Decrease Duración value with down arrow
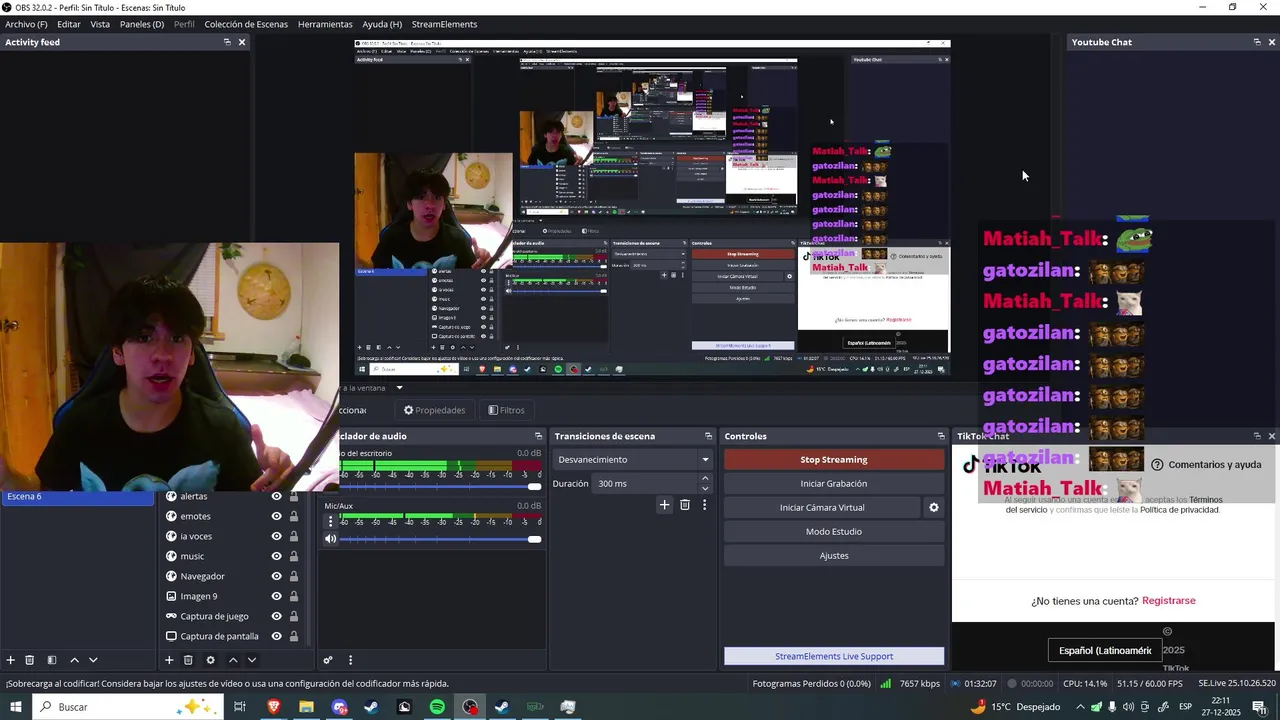Image resolution: width=1280 pixels, height=720 pixels. pos(705,489)
